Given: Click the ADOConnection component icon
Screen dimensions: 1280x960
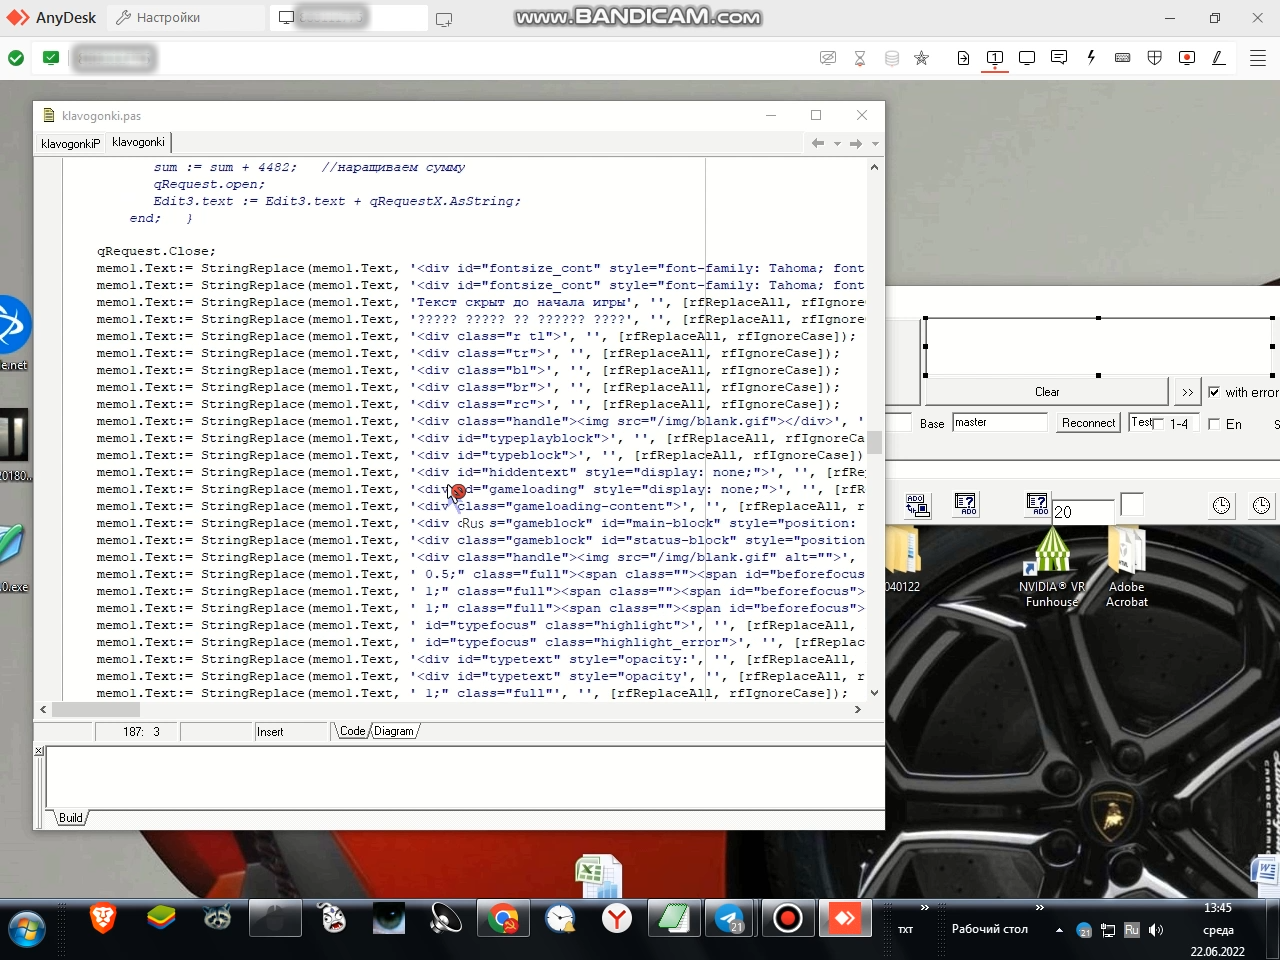Looking at the screenshot, I should point(917,505).
